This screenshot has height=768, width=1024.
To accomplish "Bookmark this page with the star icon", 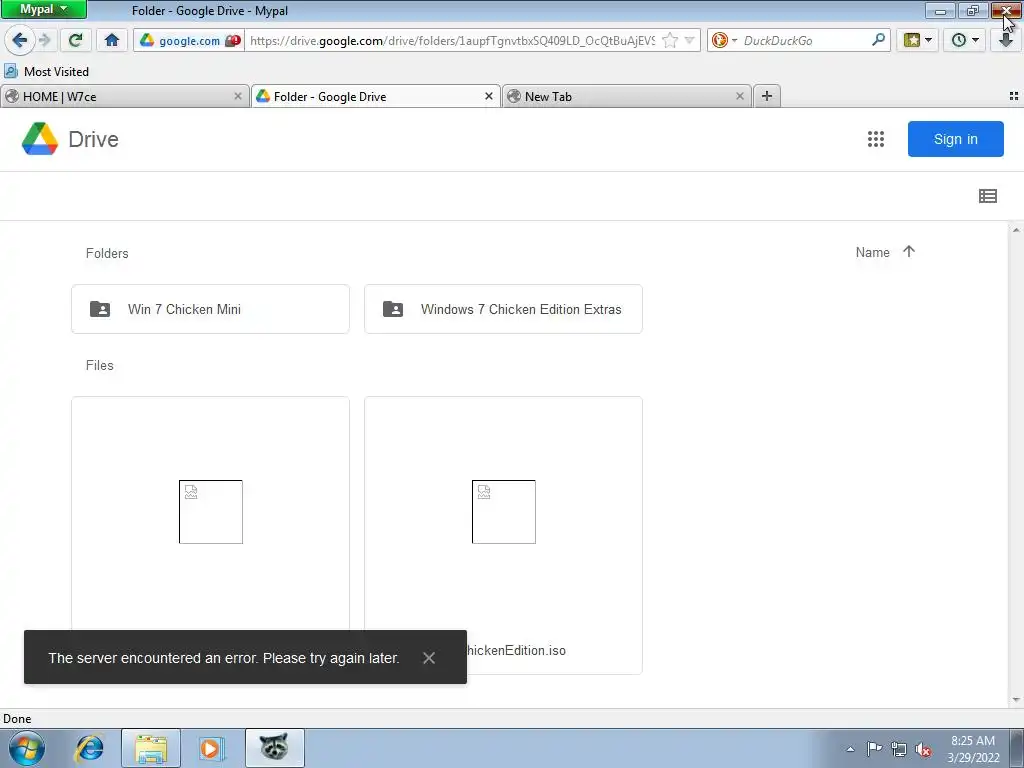I will click(669, 40).
